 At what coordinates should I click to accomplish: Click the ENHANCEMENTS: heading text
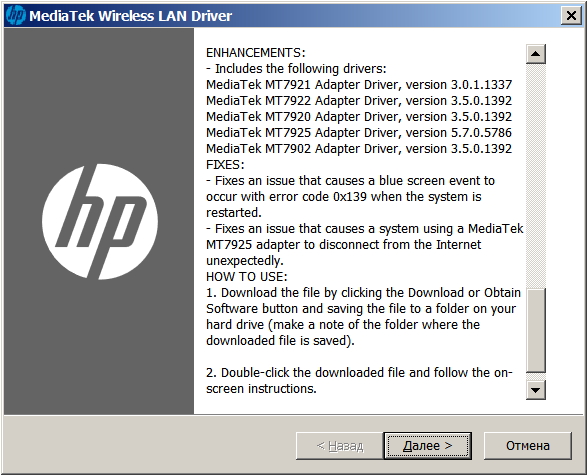pyautogui.click(x=256, y=53)
